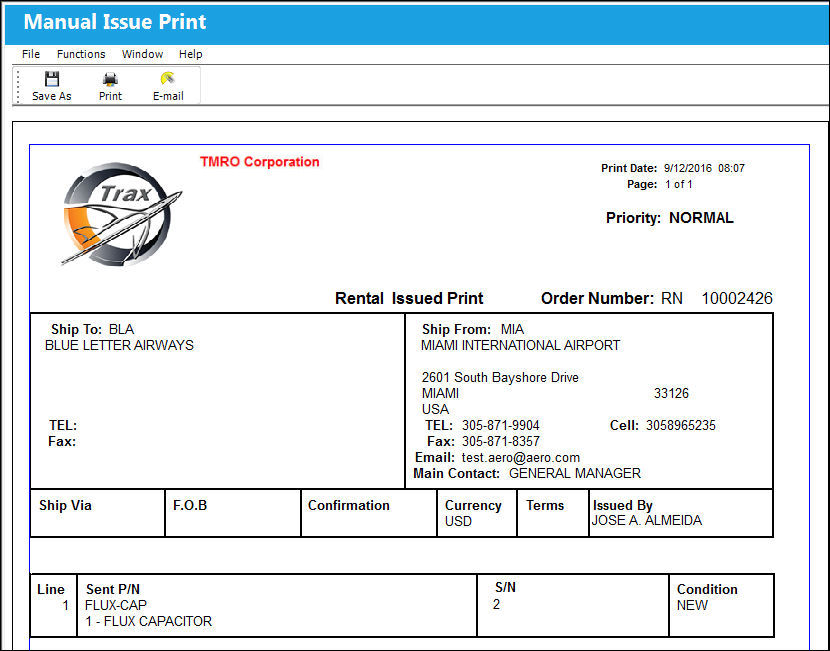Image resolution: width=830 pixels, height=651 pixels.
Task: Click the Line number 1 cell
Action: [x=66, y=605]
